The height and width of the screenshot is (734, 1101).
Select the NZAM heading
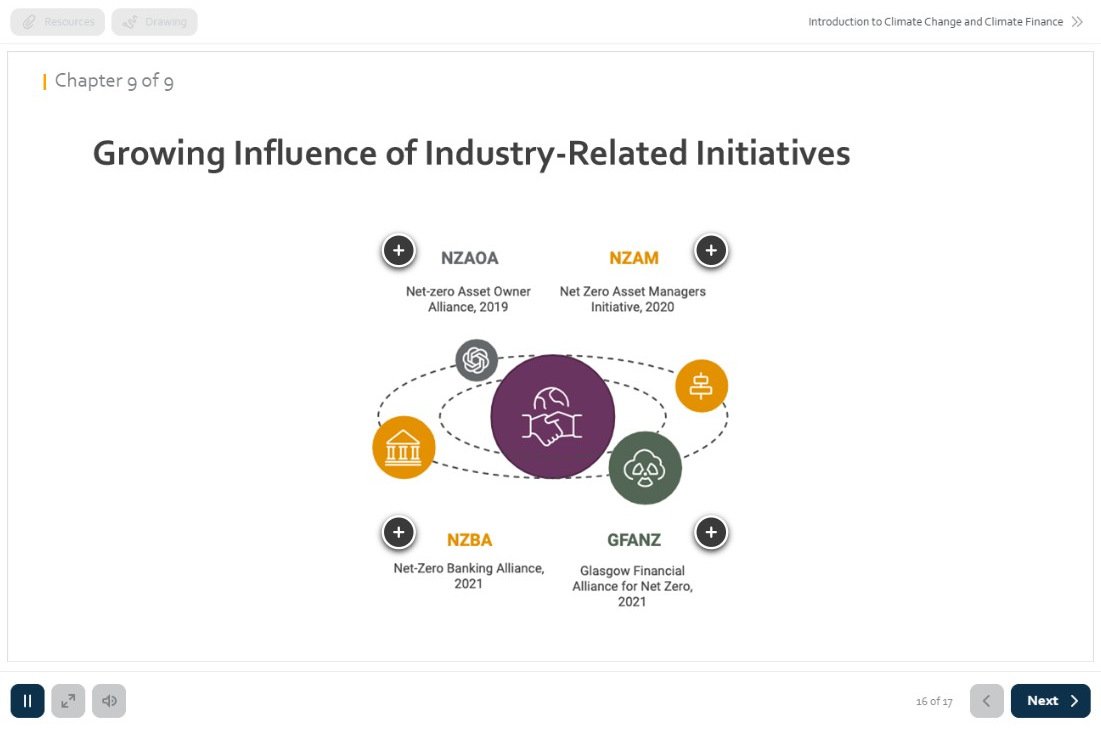(x=634, y=258)
